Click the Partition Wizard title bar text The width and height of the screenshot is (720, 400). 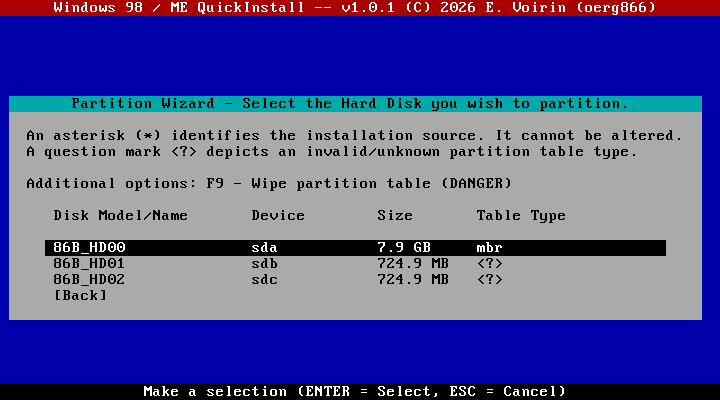[x=350, y=103]
